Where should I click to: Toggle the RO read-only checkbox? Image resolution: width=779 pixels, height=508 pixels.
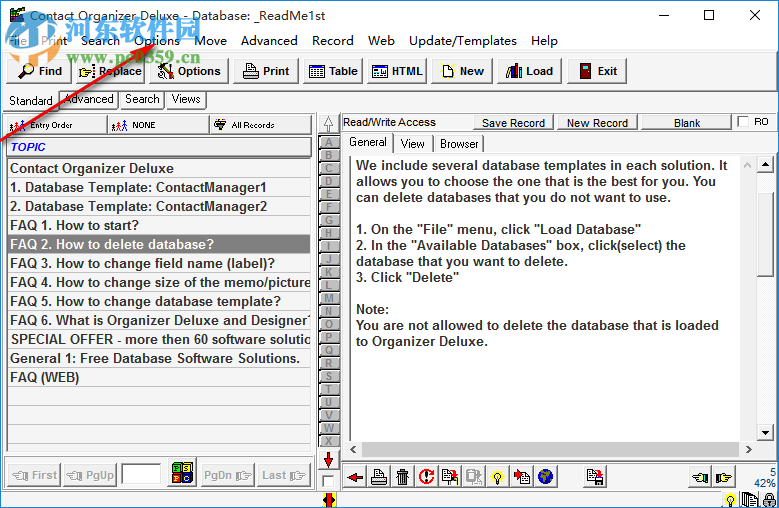pyautogui.click(x=743, y=122)
